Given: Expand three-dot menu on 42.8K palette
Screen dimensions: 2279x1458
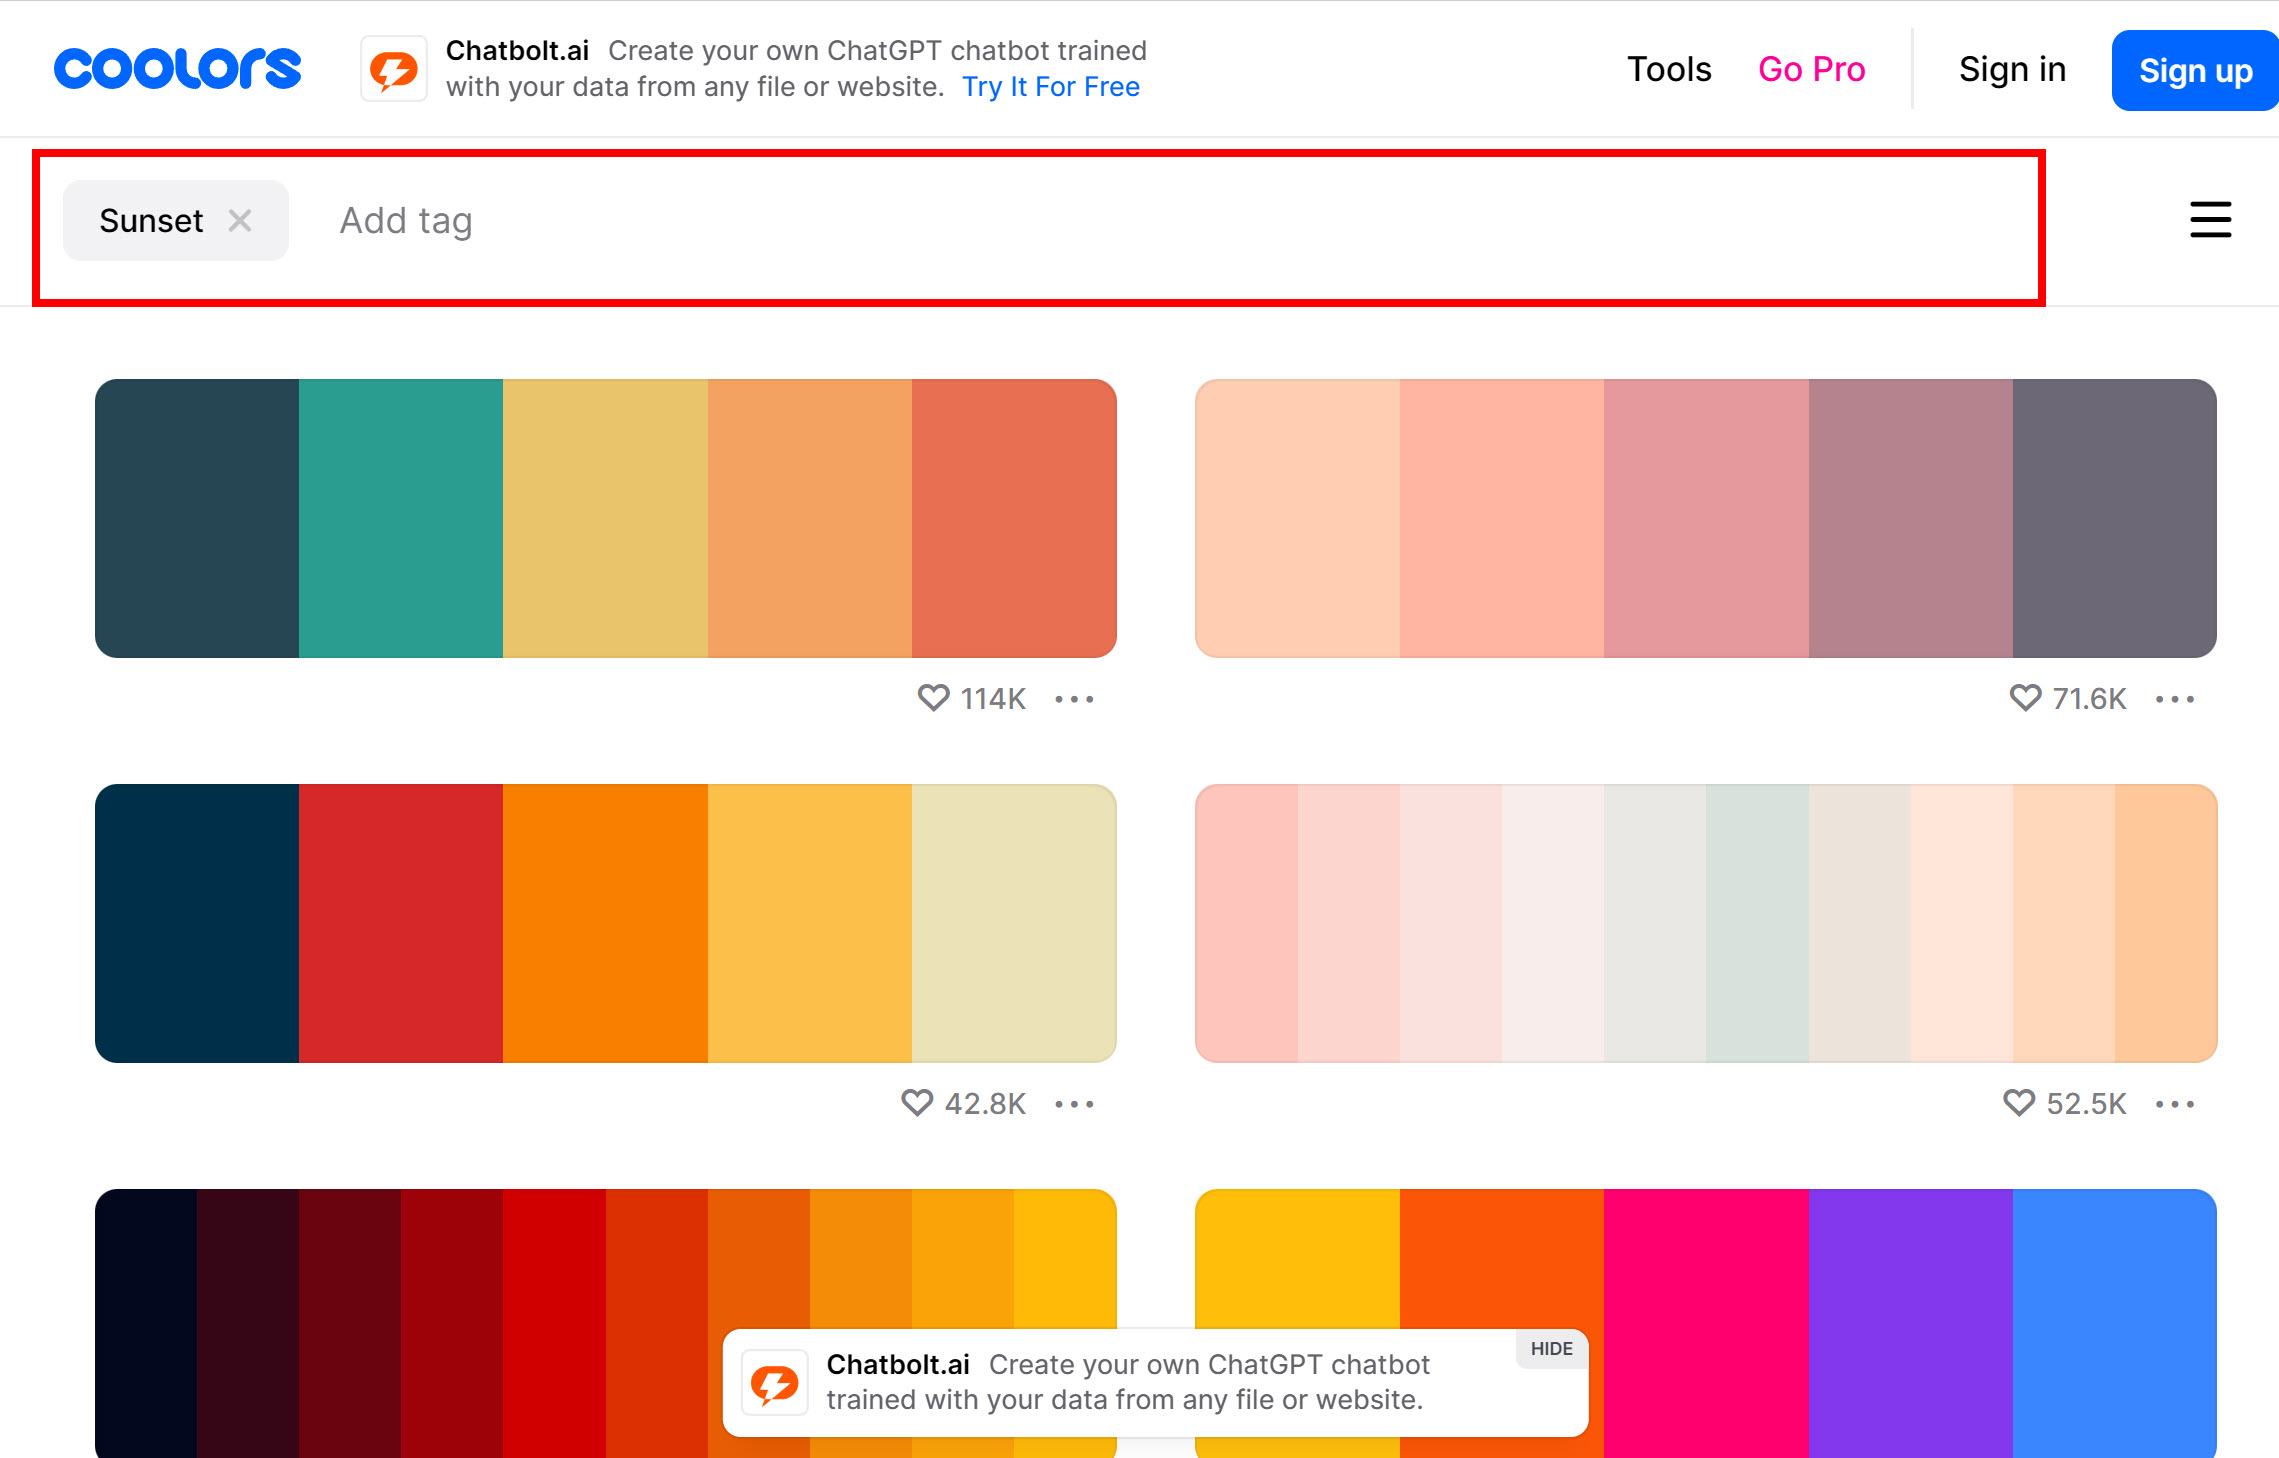Looking at the screenshot, I should (1075, 1104).
